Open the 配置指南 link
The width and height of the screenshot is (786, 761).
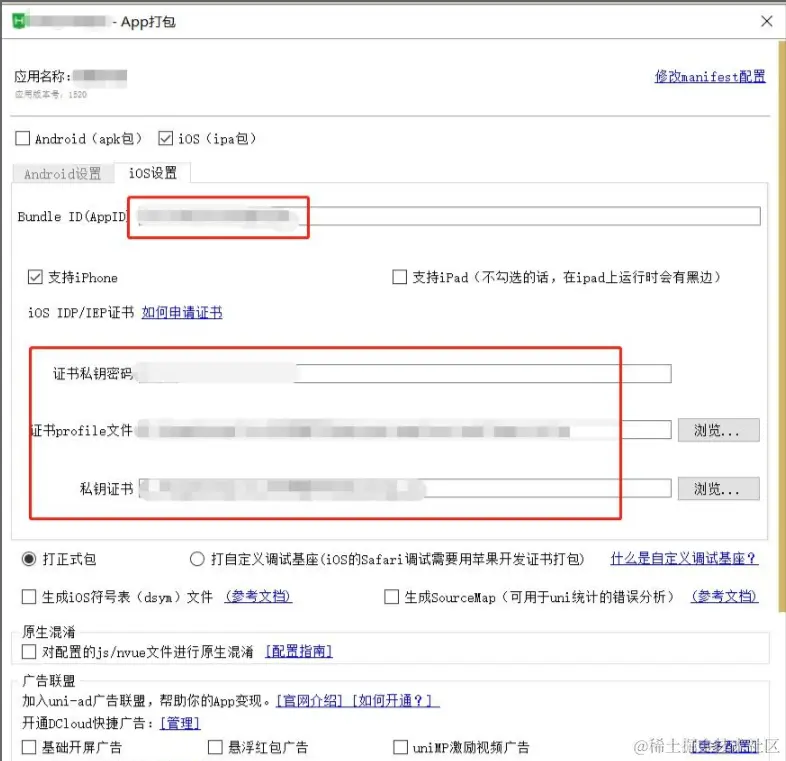click(299, 651)
